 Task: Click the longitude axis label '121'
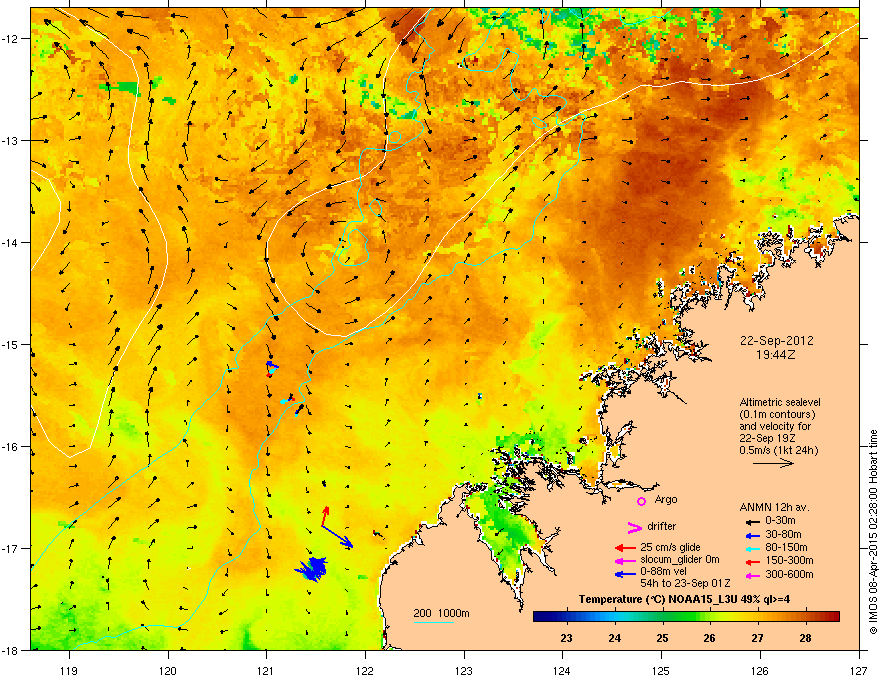point(267,670)
